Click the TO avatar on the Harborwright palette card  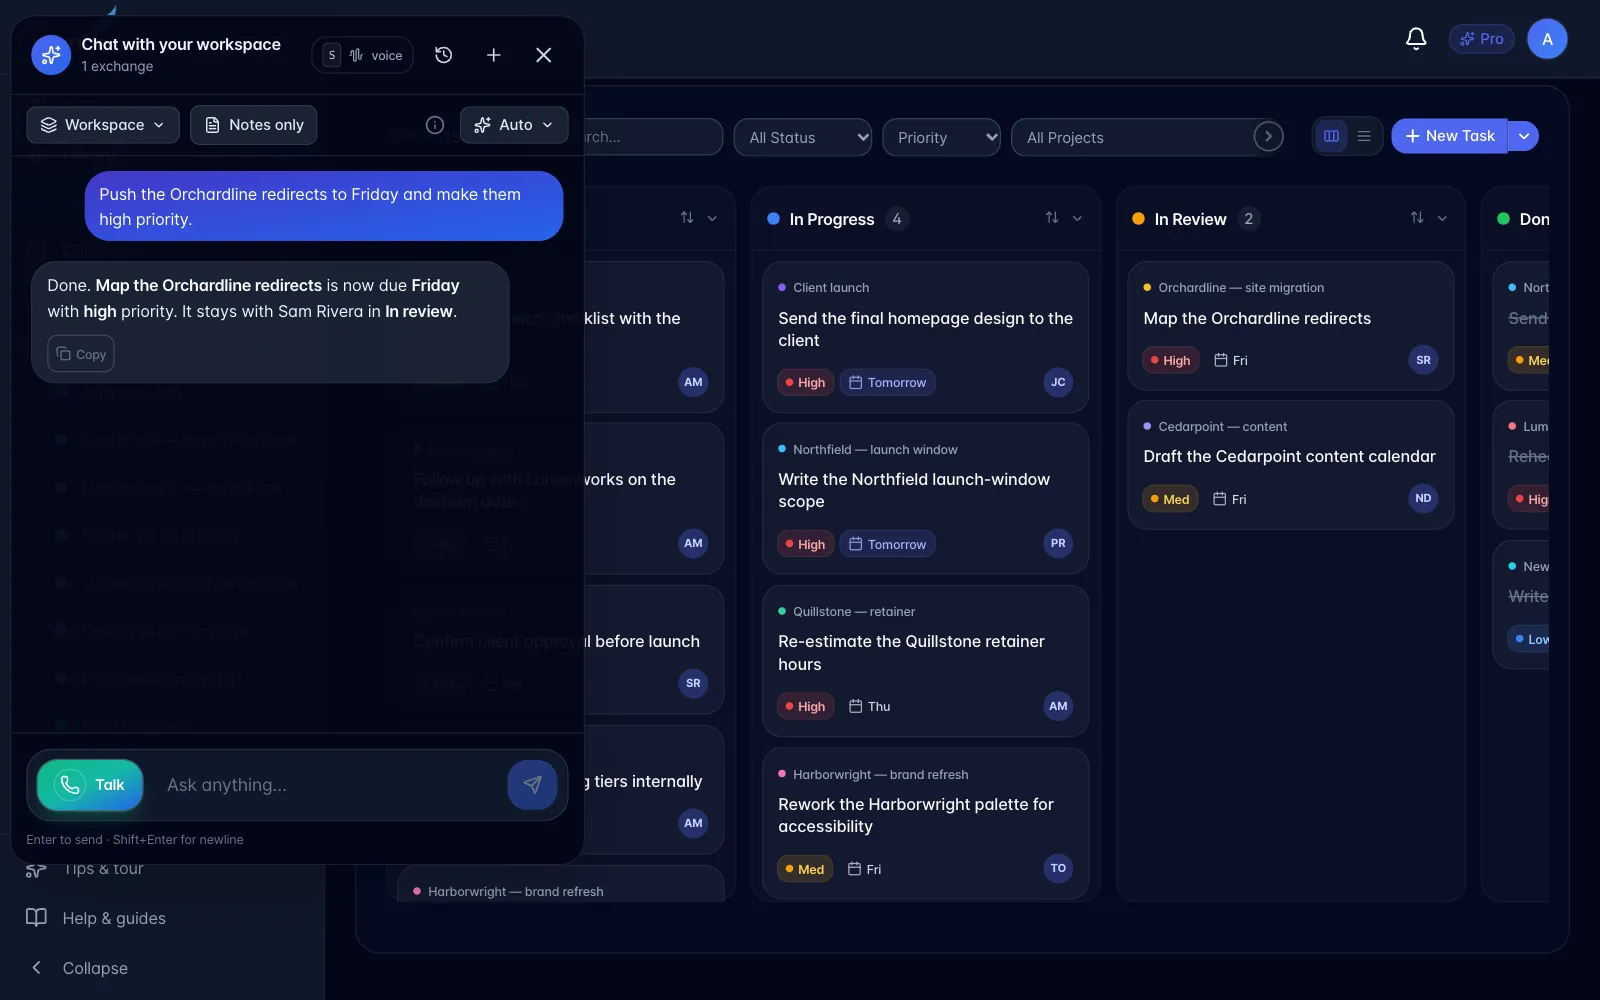(x=1058, y=868)
